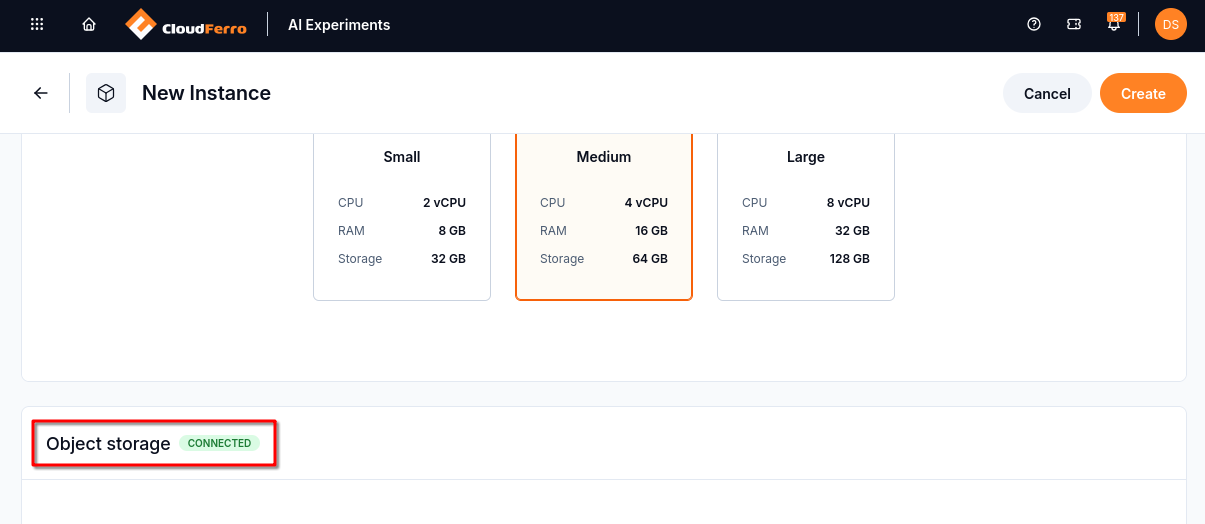
Task: Click the CloudFerro logo
Action: 186,25
